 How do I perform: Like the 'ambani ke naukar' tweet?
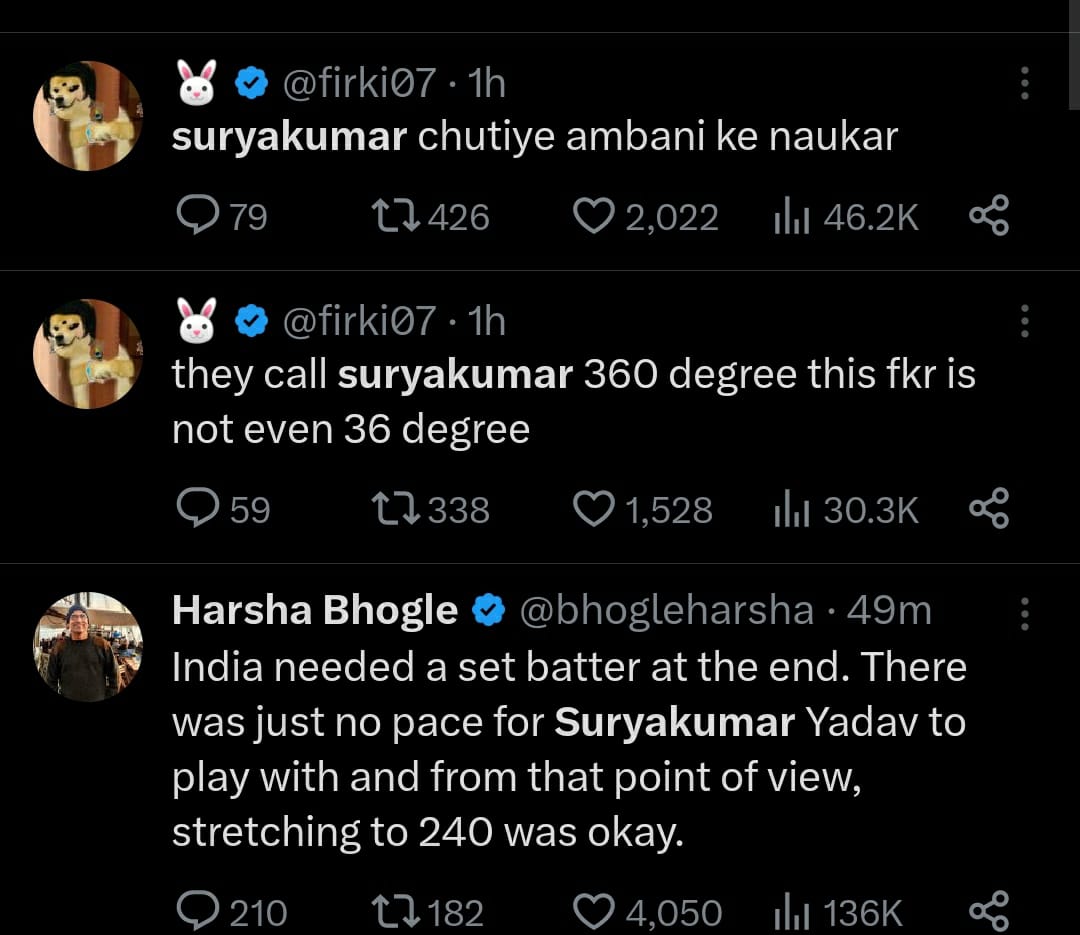coord(594,216)
